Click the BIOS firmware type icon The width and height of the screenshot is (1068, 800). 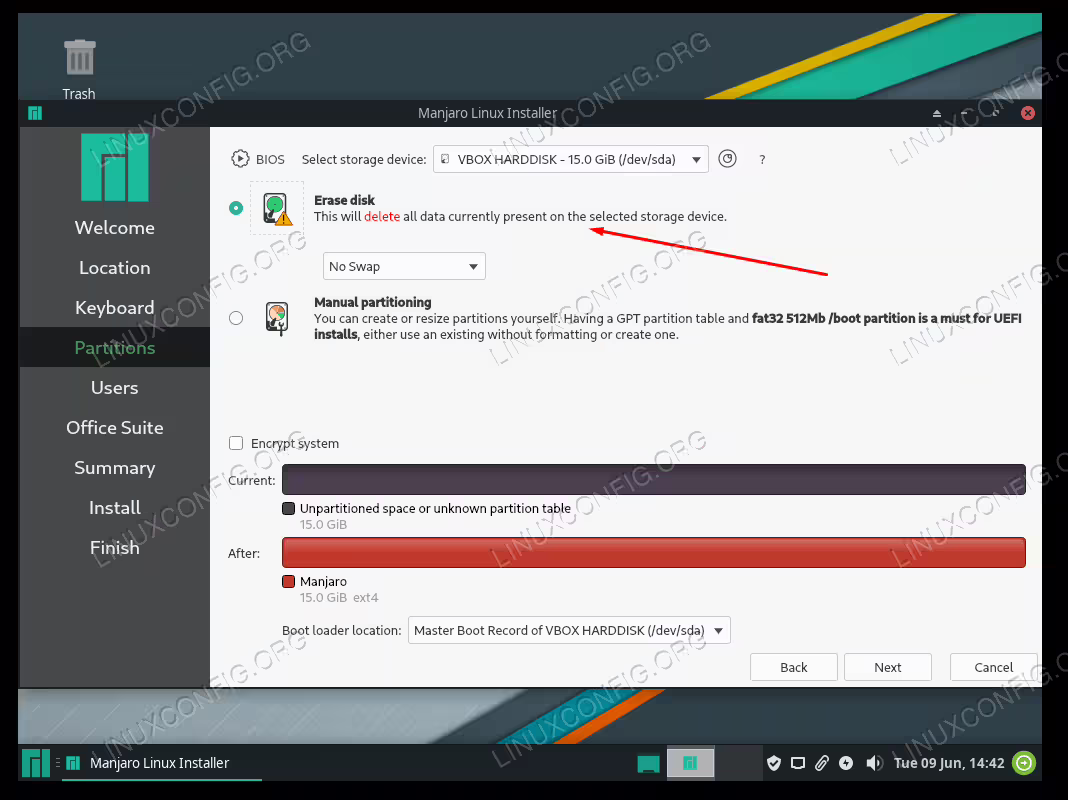click(240, 159)
